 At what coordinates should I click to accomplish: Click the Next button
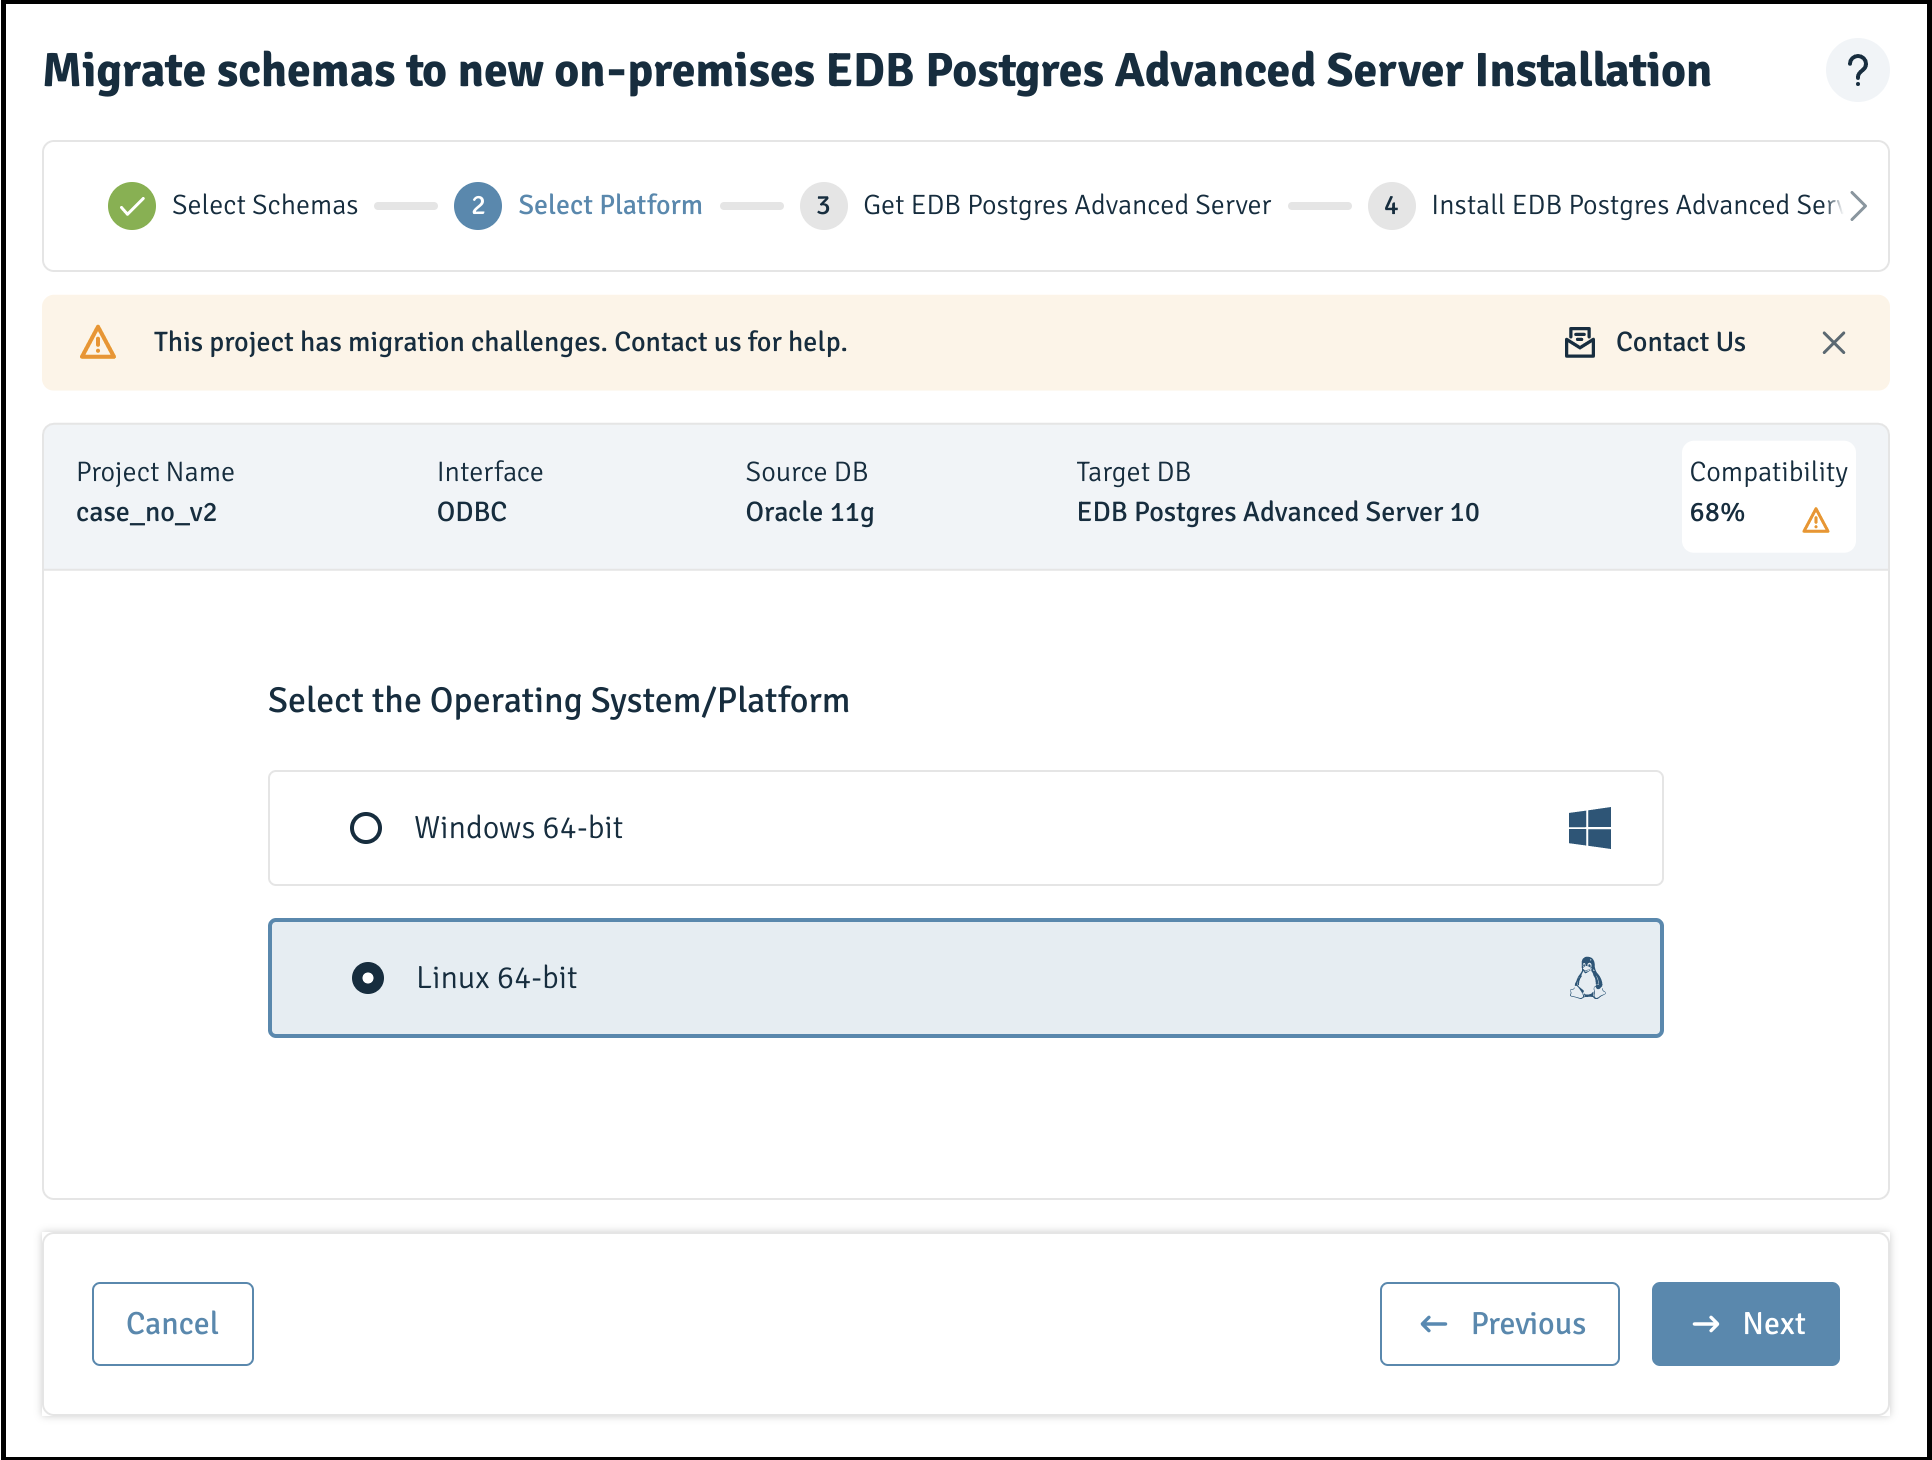pyautogui.click(x=1745, y=1324)
